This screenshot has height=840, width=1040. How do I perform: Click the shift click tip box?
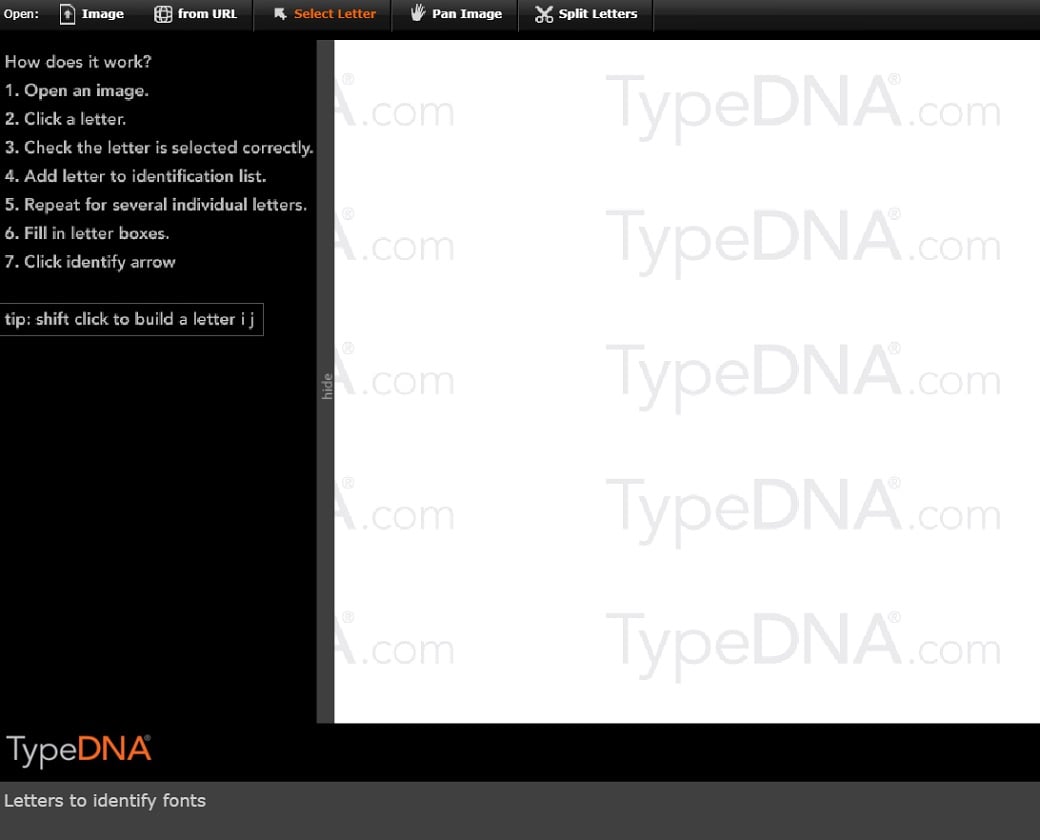tap(130, 319)
